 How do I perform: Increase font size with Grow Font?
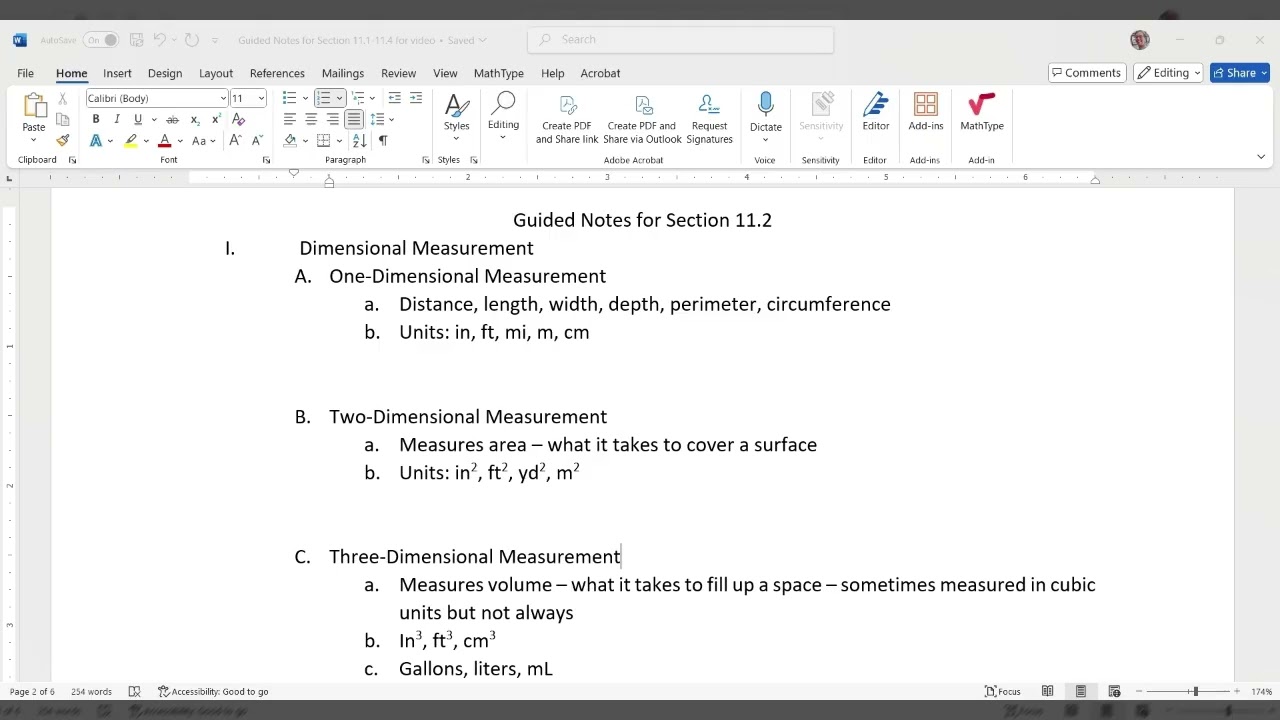click(x=235, y=141)
